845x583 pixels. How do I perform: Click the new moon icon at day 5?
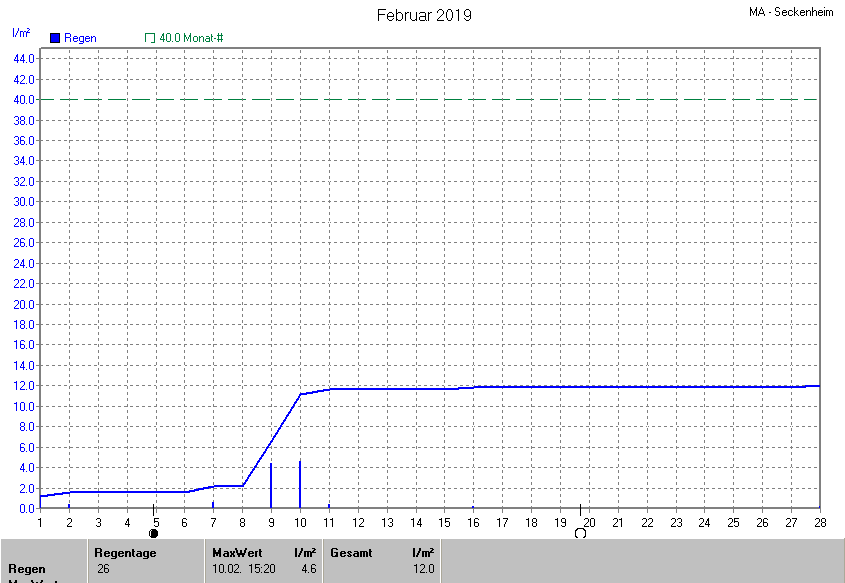click(154, 533)
